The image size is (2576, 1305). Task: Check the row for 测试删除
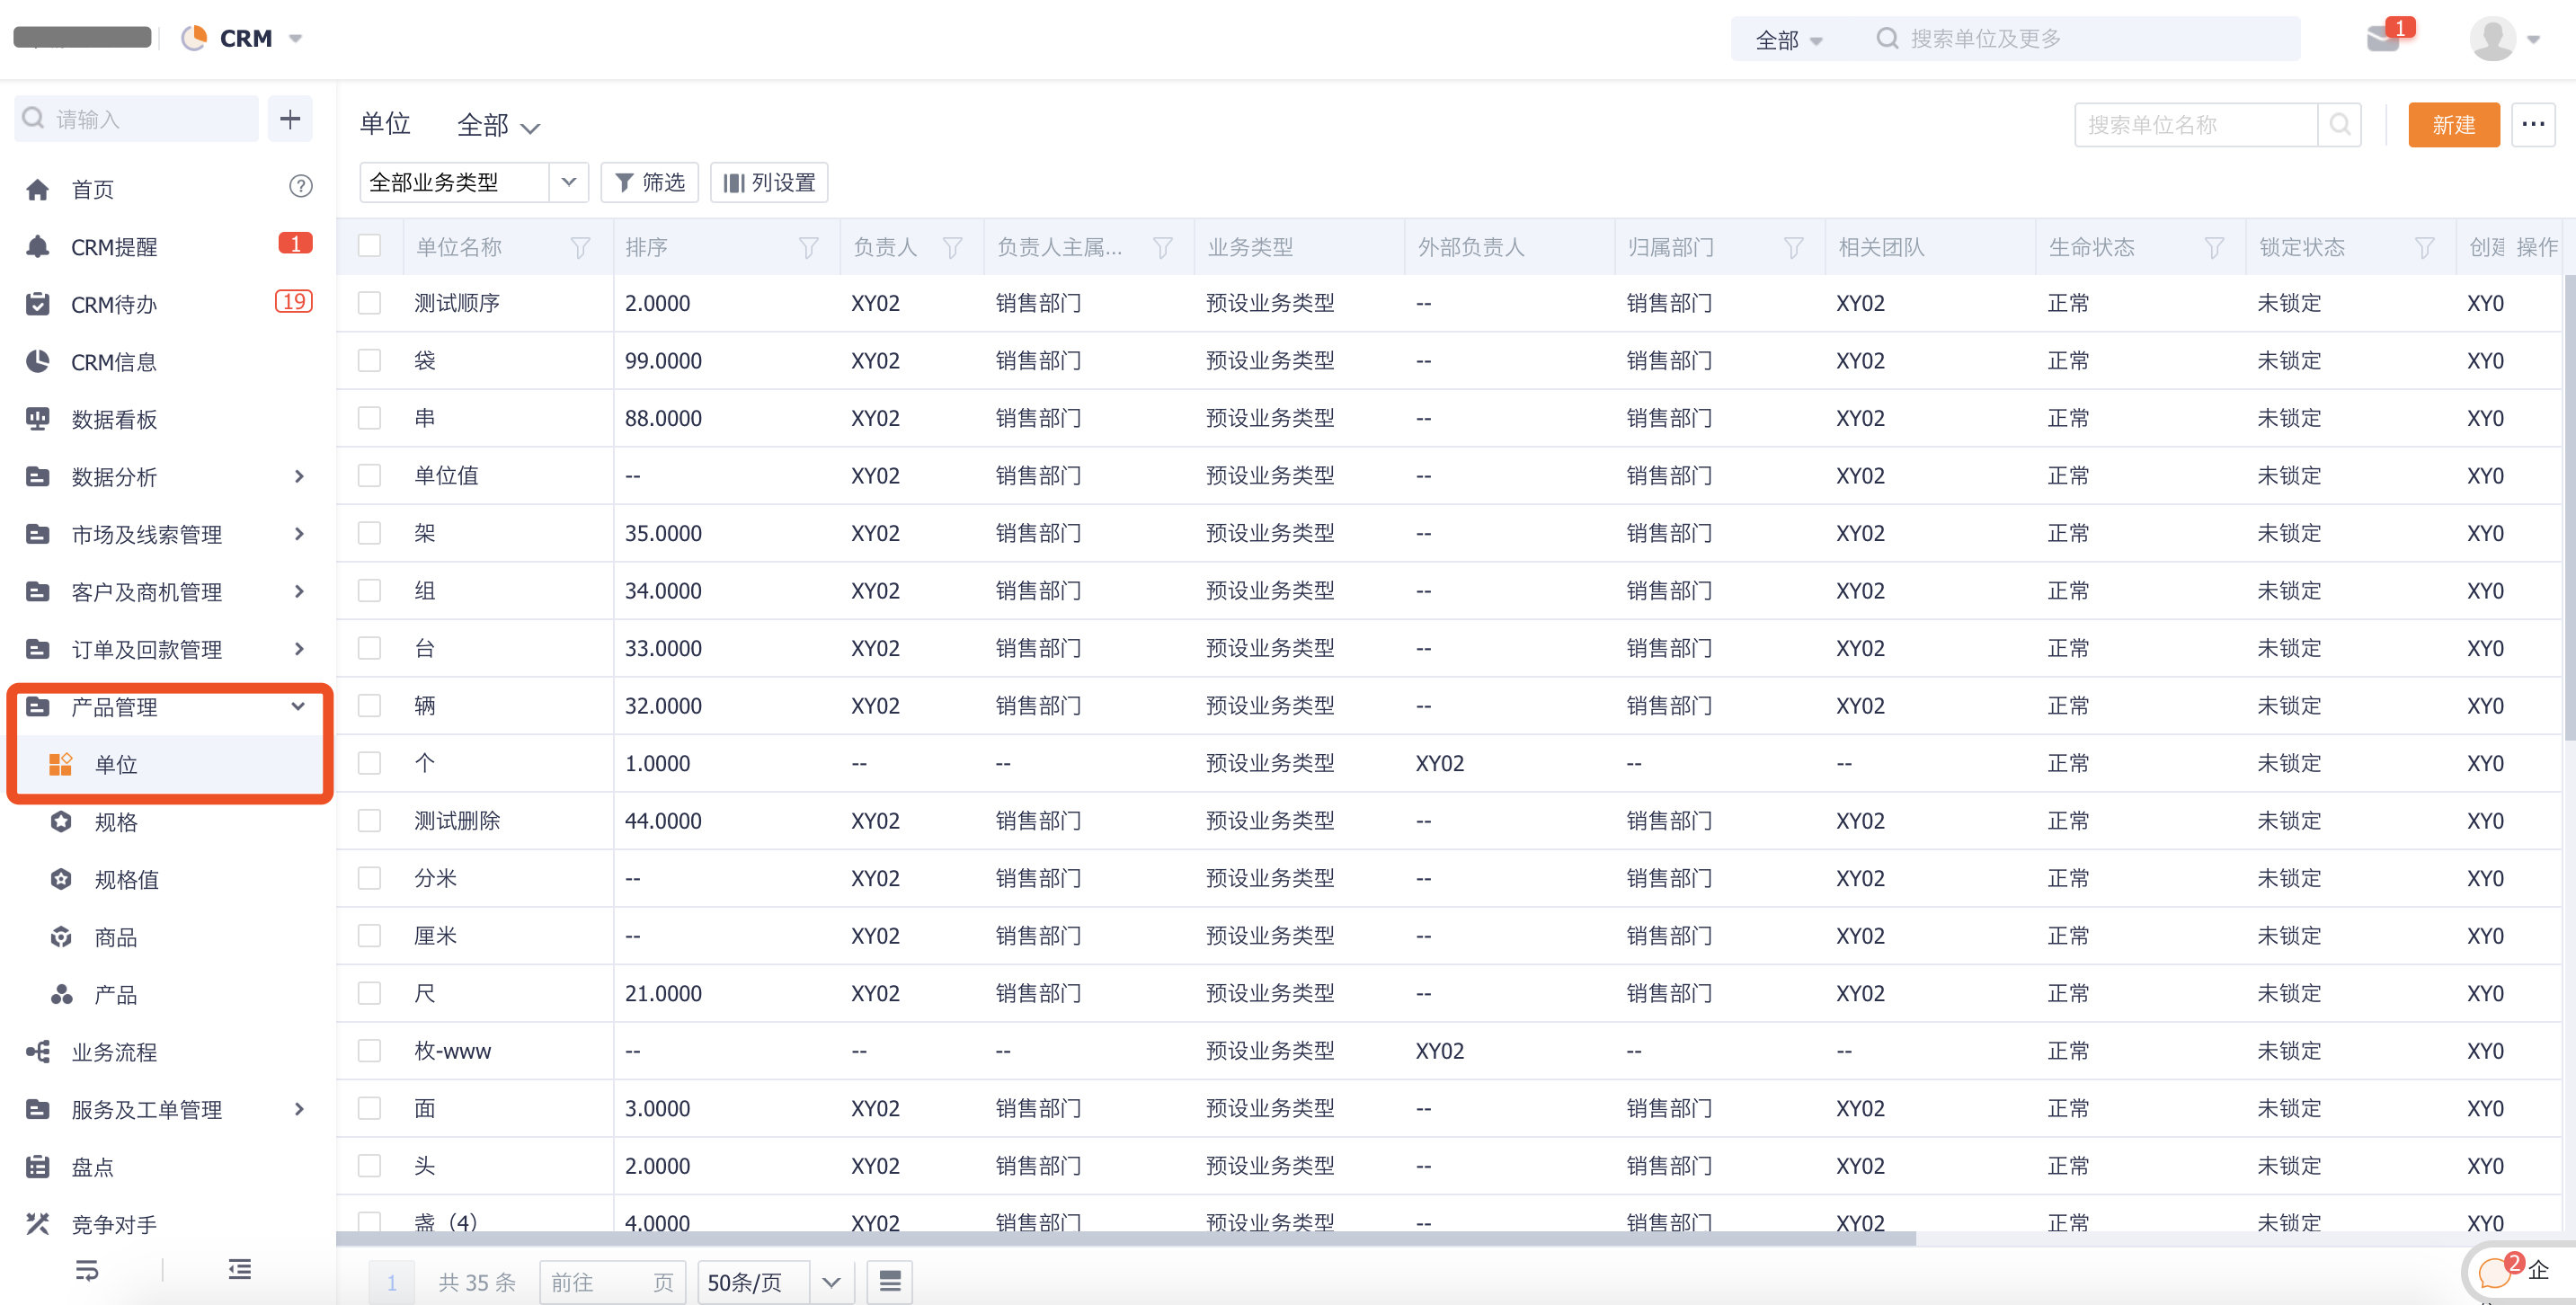[369, 821]
